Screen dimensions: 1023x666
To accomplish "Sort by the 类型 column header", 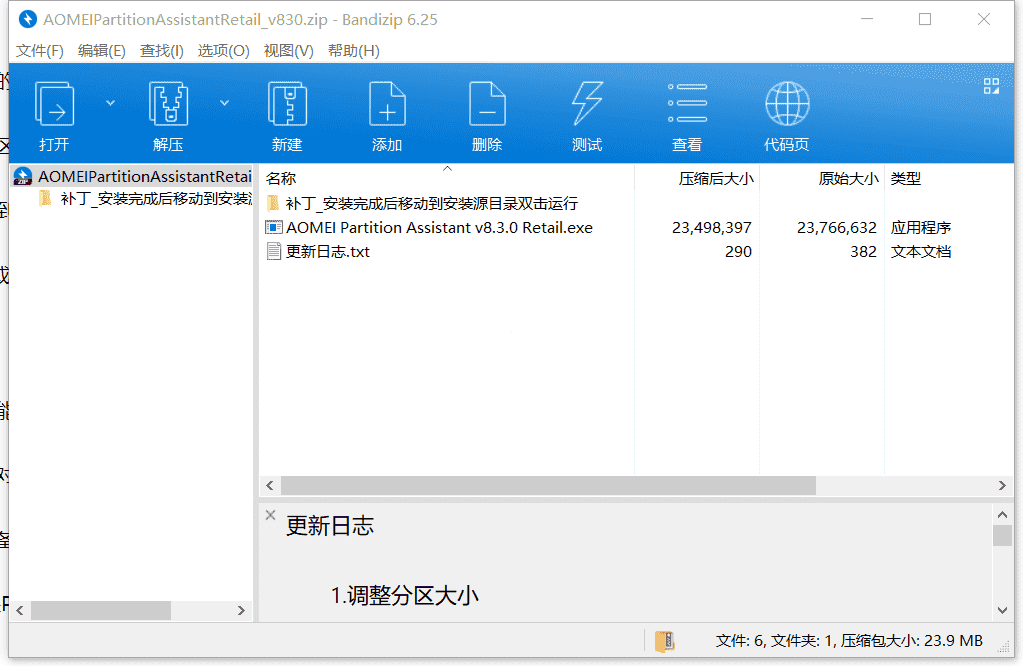I will click(x=906, y=178).
